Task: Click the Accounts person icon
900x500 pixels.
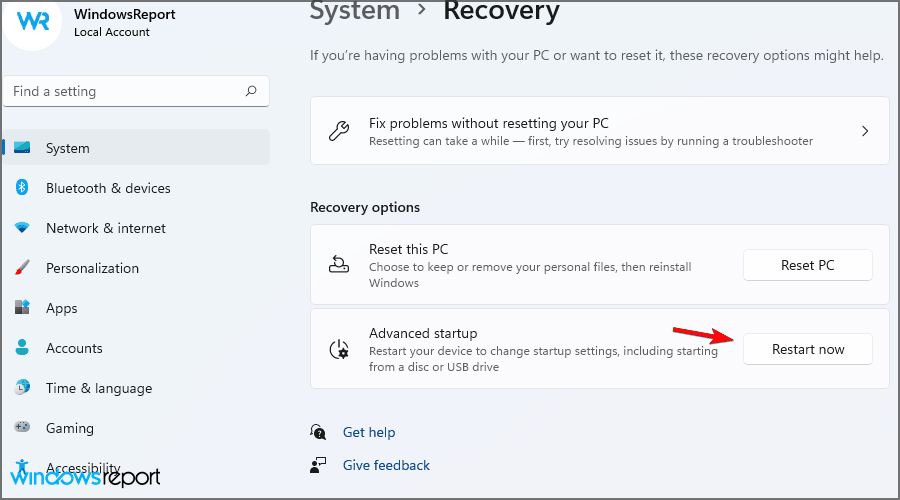Action: click(x=22, y=347)
